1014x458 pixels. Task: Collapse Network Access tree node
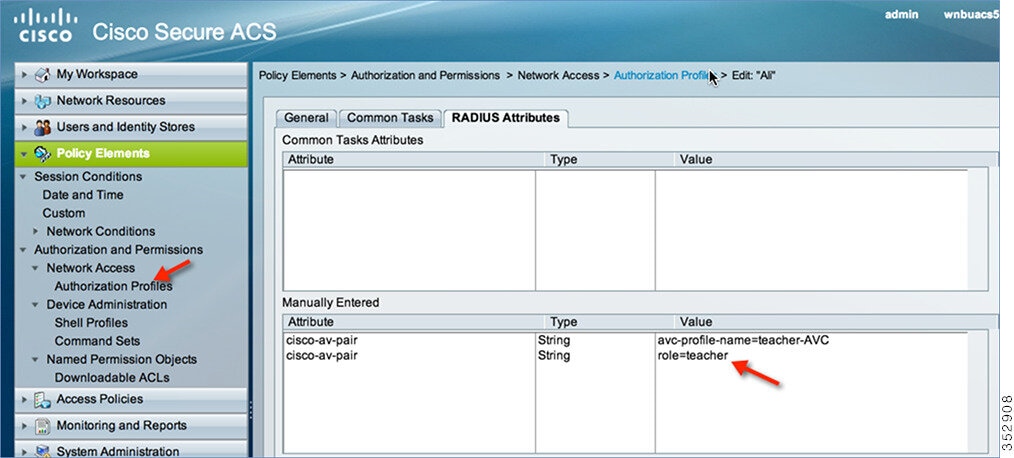(36, 268)
